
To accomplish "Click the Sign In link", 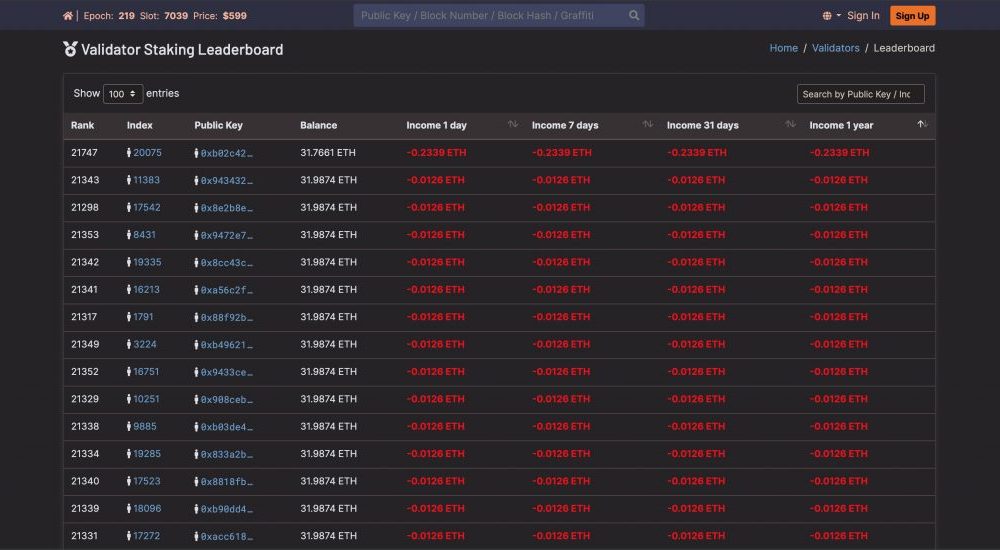I will click(x=863, y=16).
